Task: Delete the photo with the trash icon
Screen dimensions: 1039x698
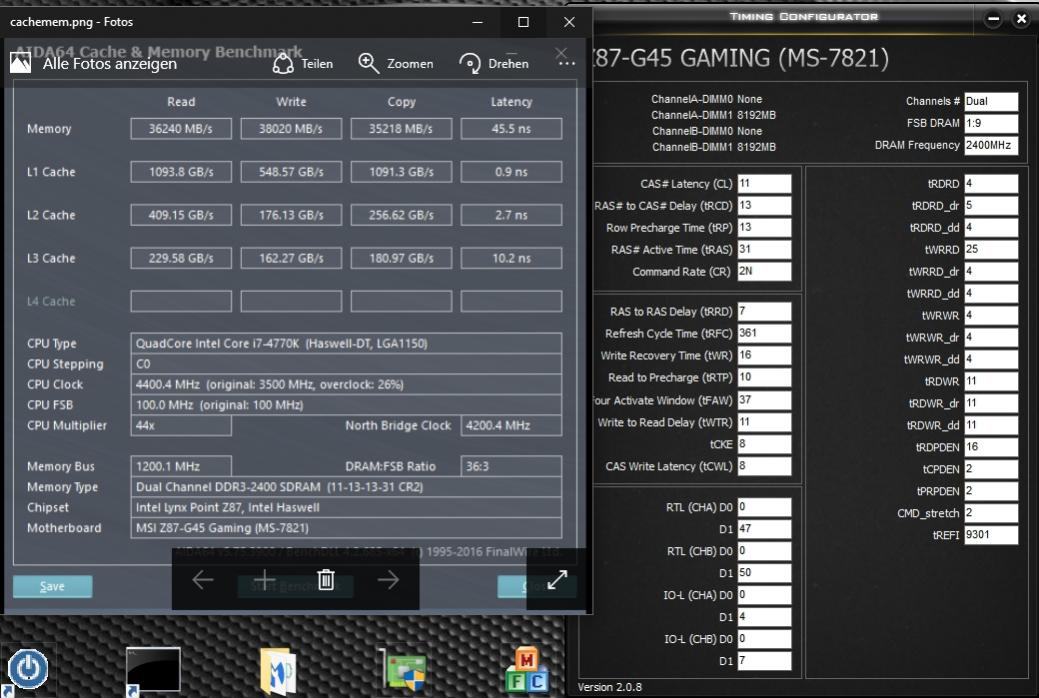Action: pos(326,579)
